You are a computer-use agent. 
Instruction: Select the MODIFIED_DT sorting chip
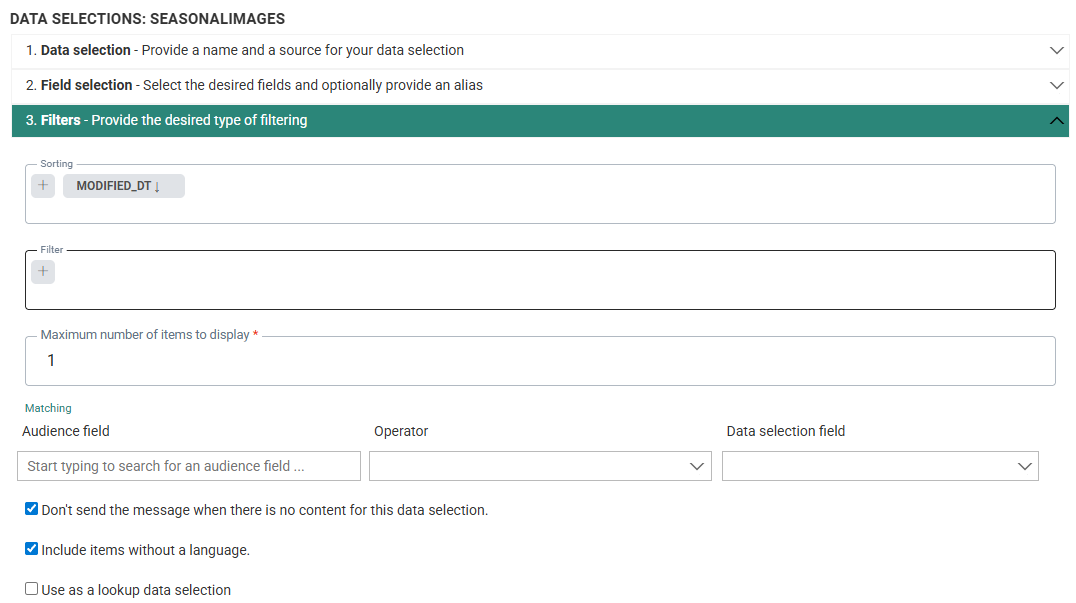[x=114, y=186]
